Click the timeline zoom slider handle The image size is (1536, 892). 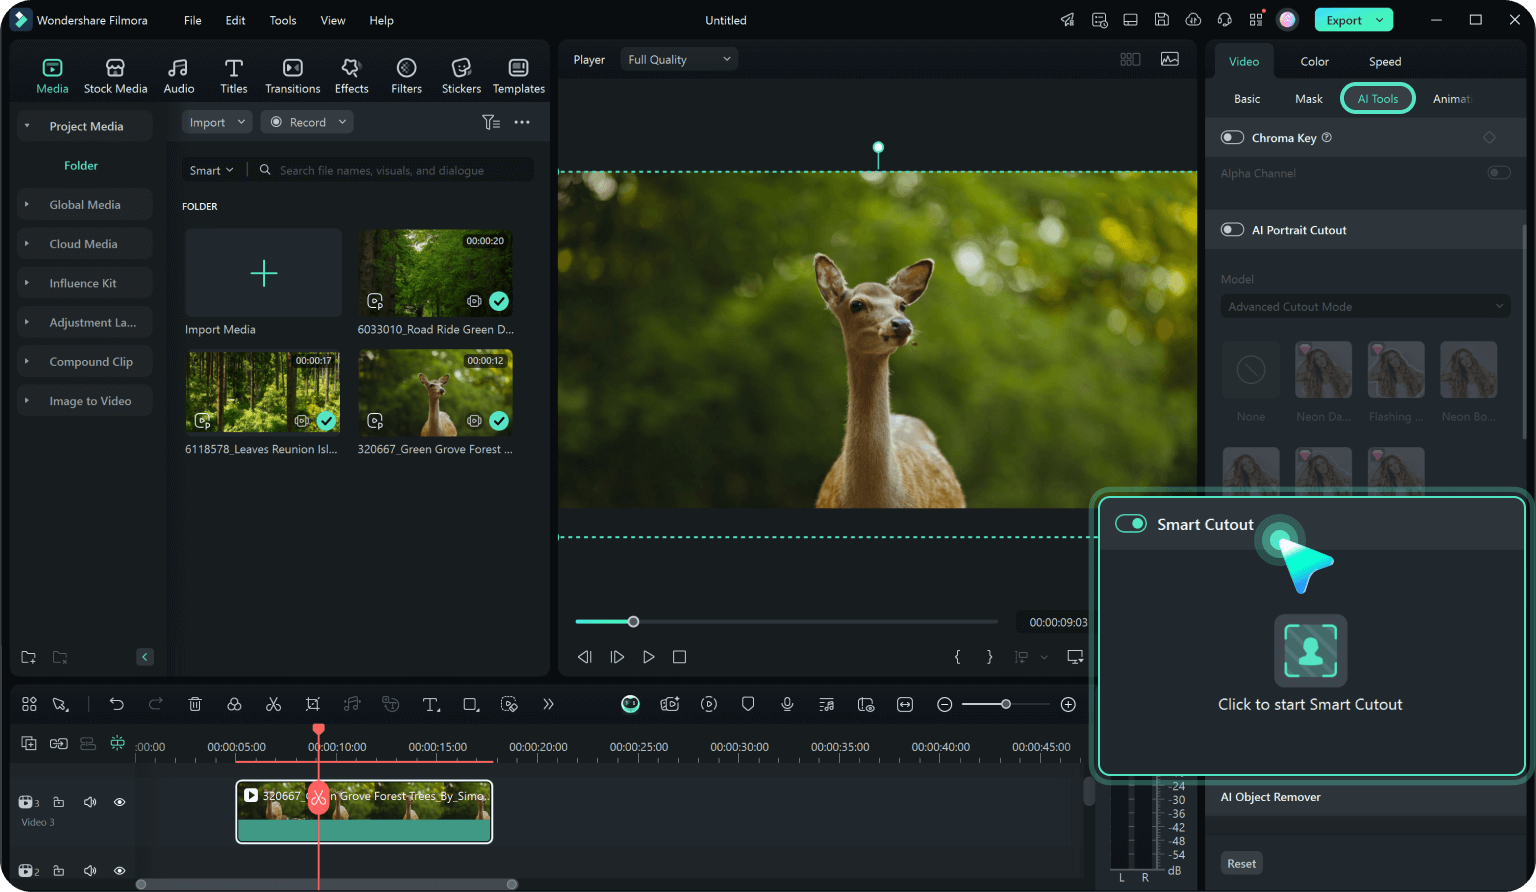1006,704
